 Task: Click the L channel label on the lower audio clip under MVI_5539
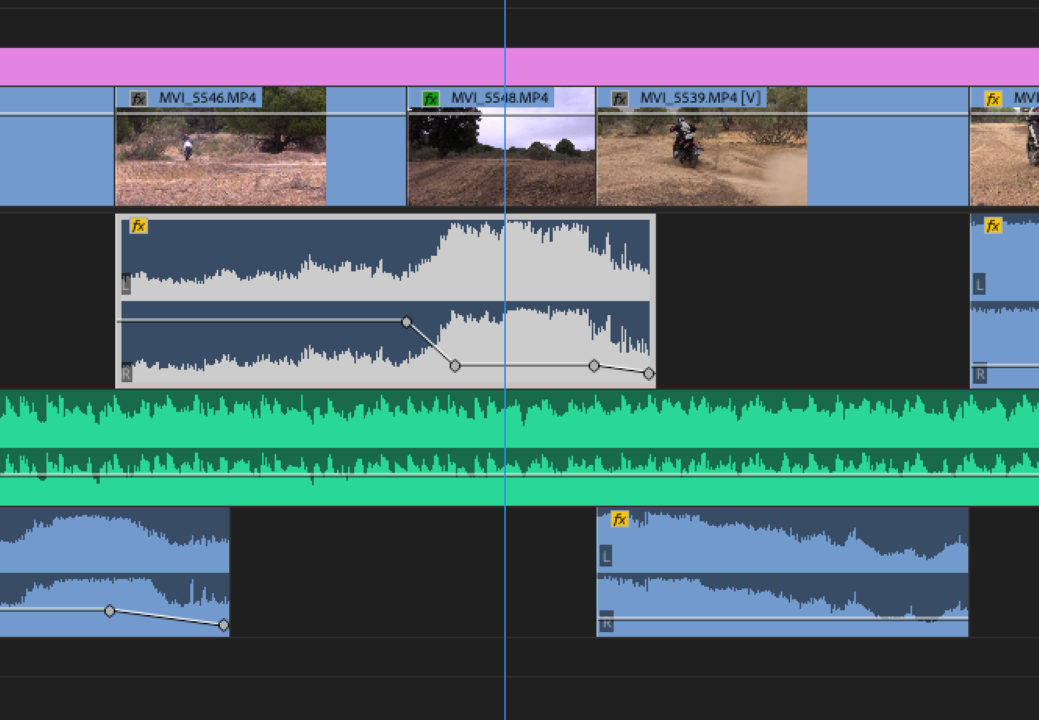coord(606,556)
